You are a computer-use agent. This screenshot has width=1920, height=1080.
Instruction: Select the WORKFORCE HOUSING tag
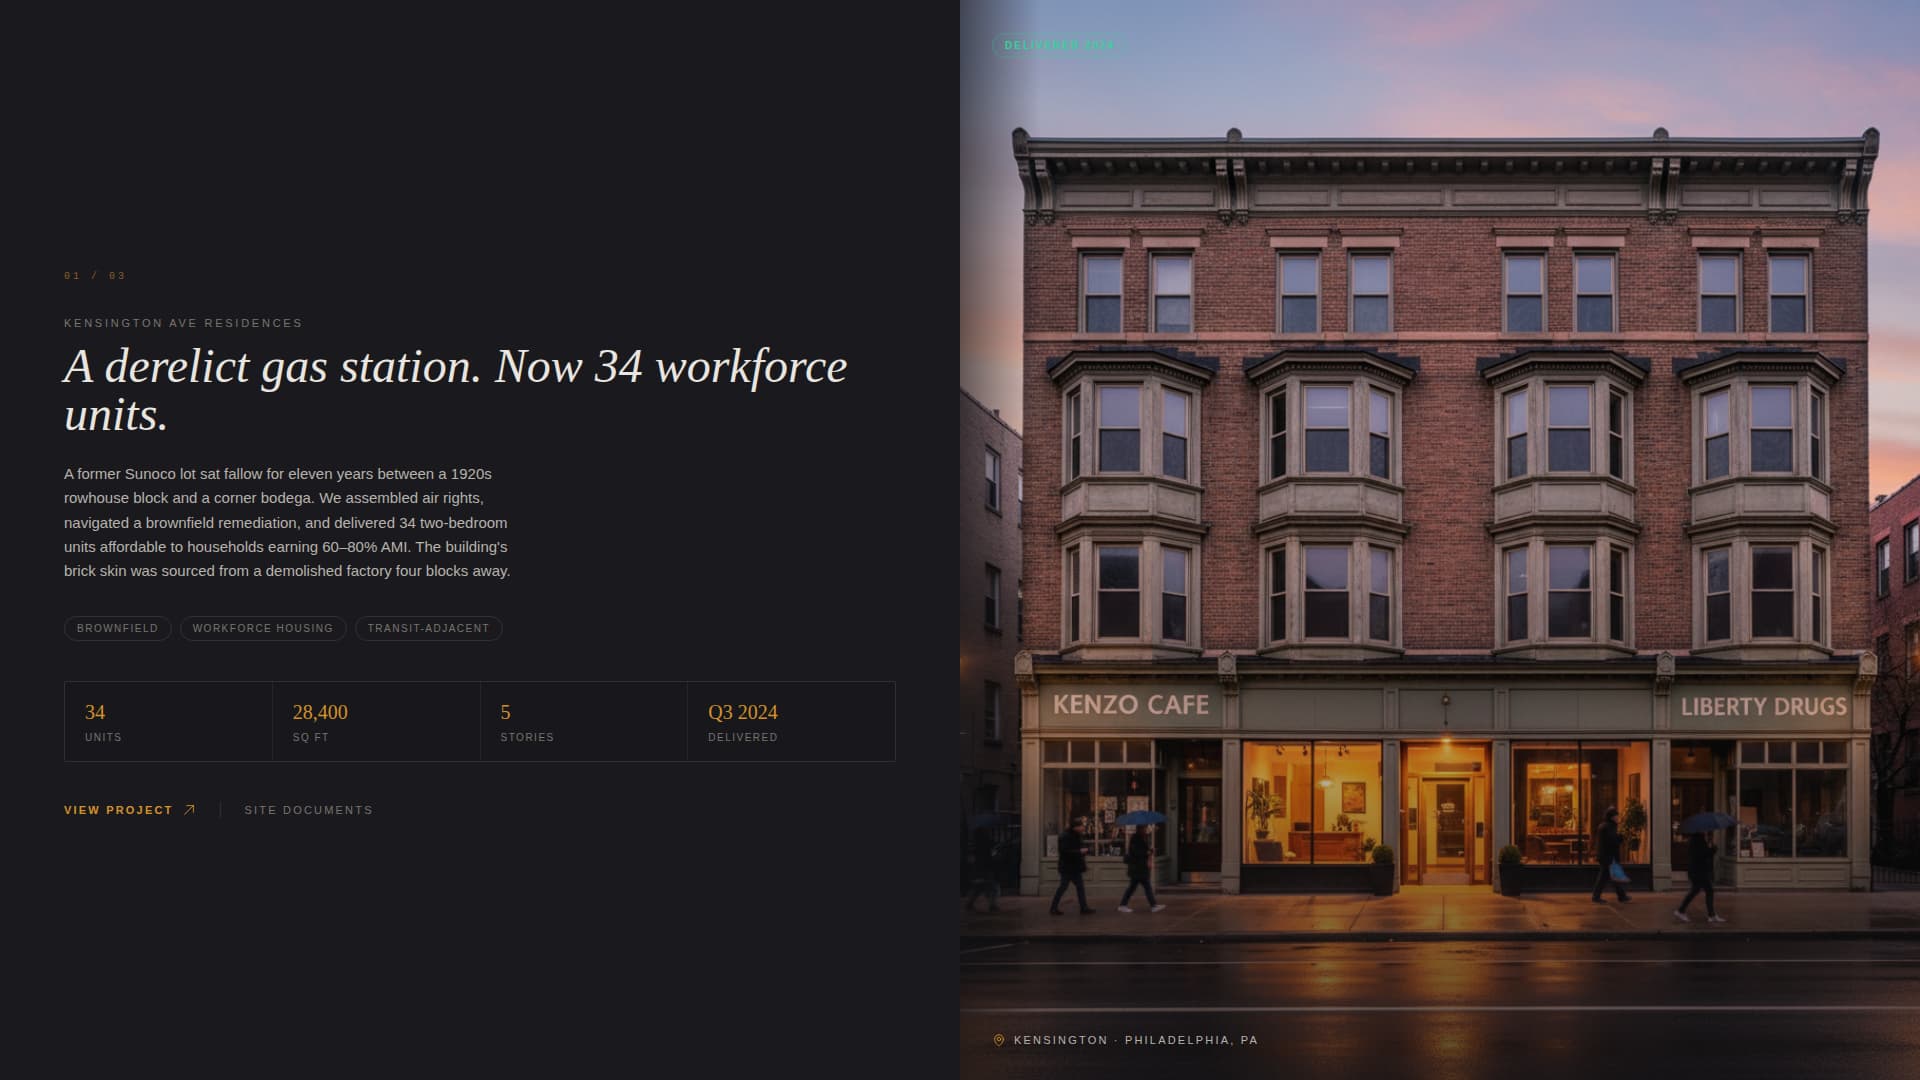[262, 628]
